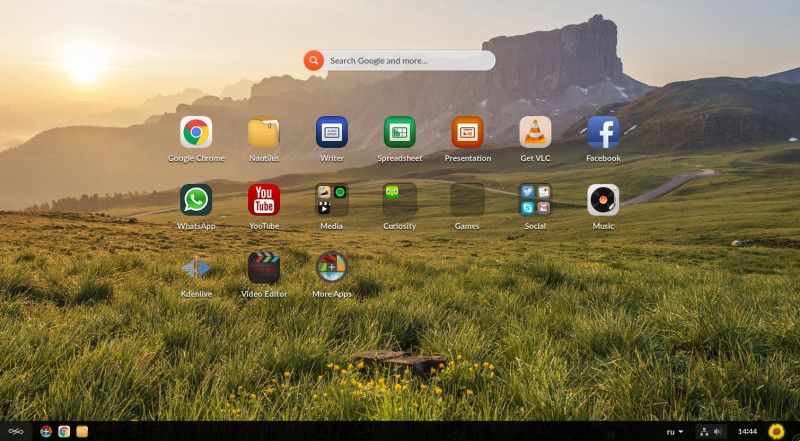Click the orange search magnifier button
800x441 pixels.
point(314,60)
